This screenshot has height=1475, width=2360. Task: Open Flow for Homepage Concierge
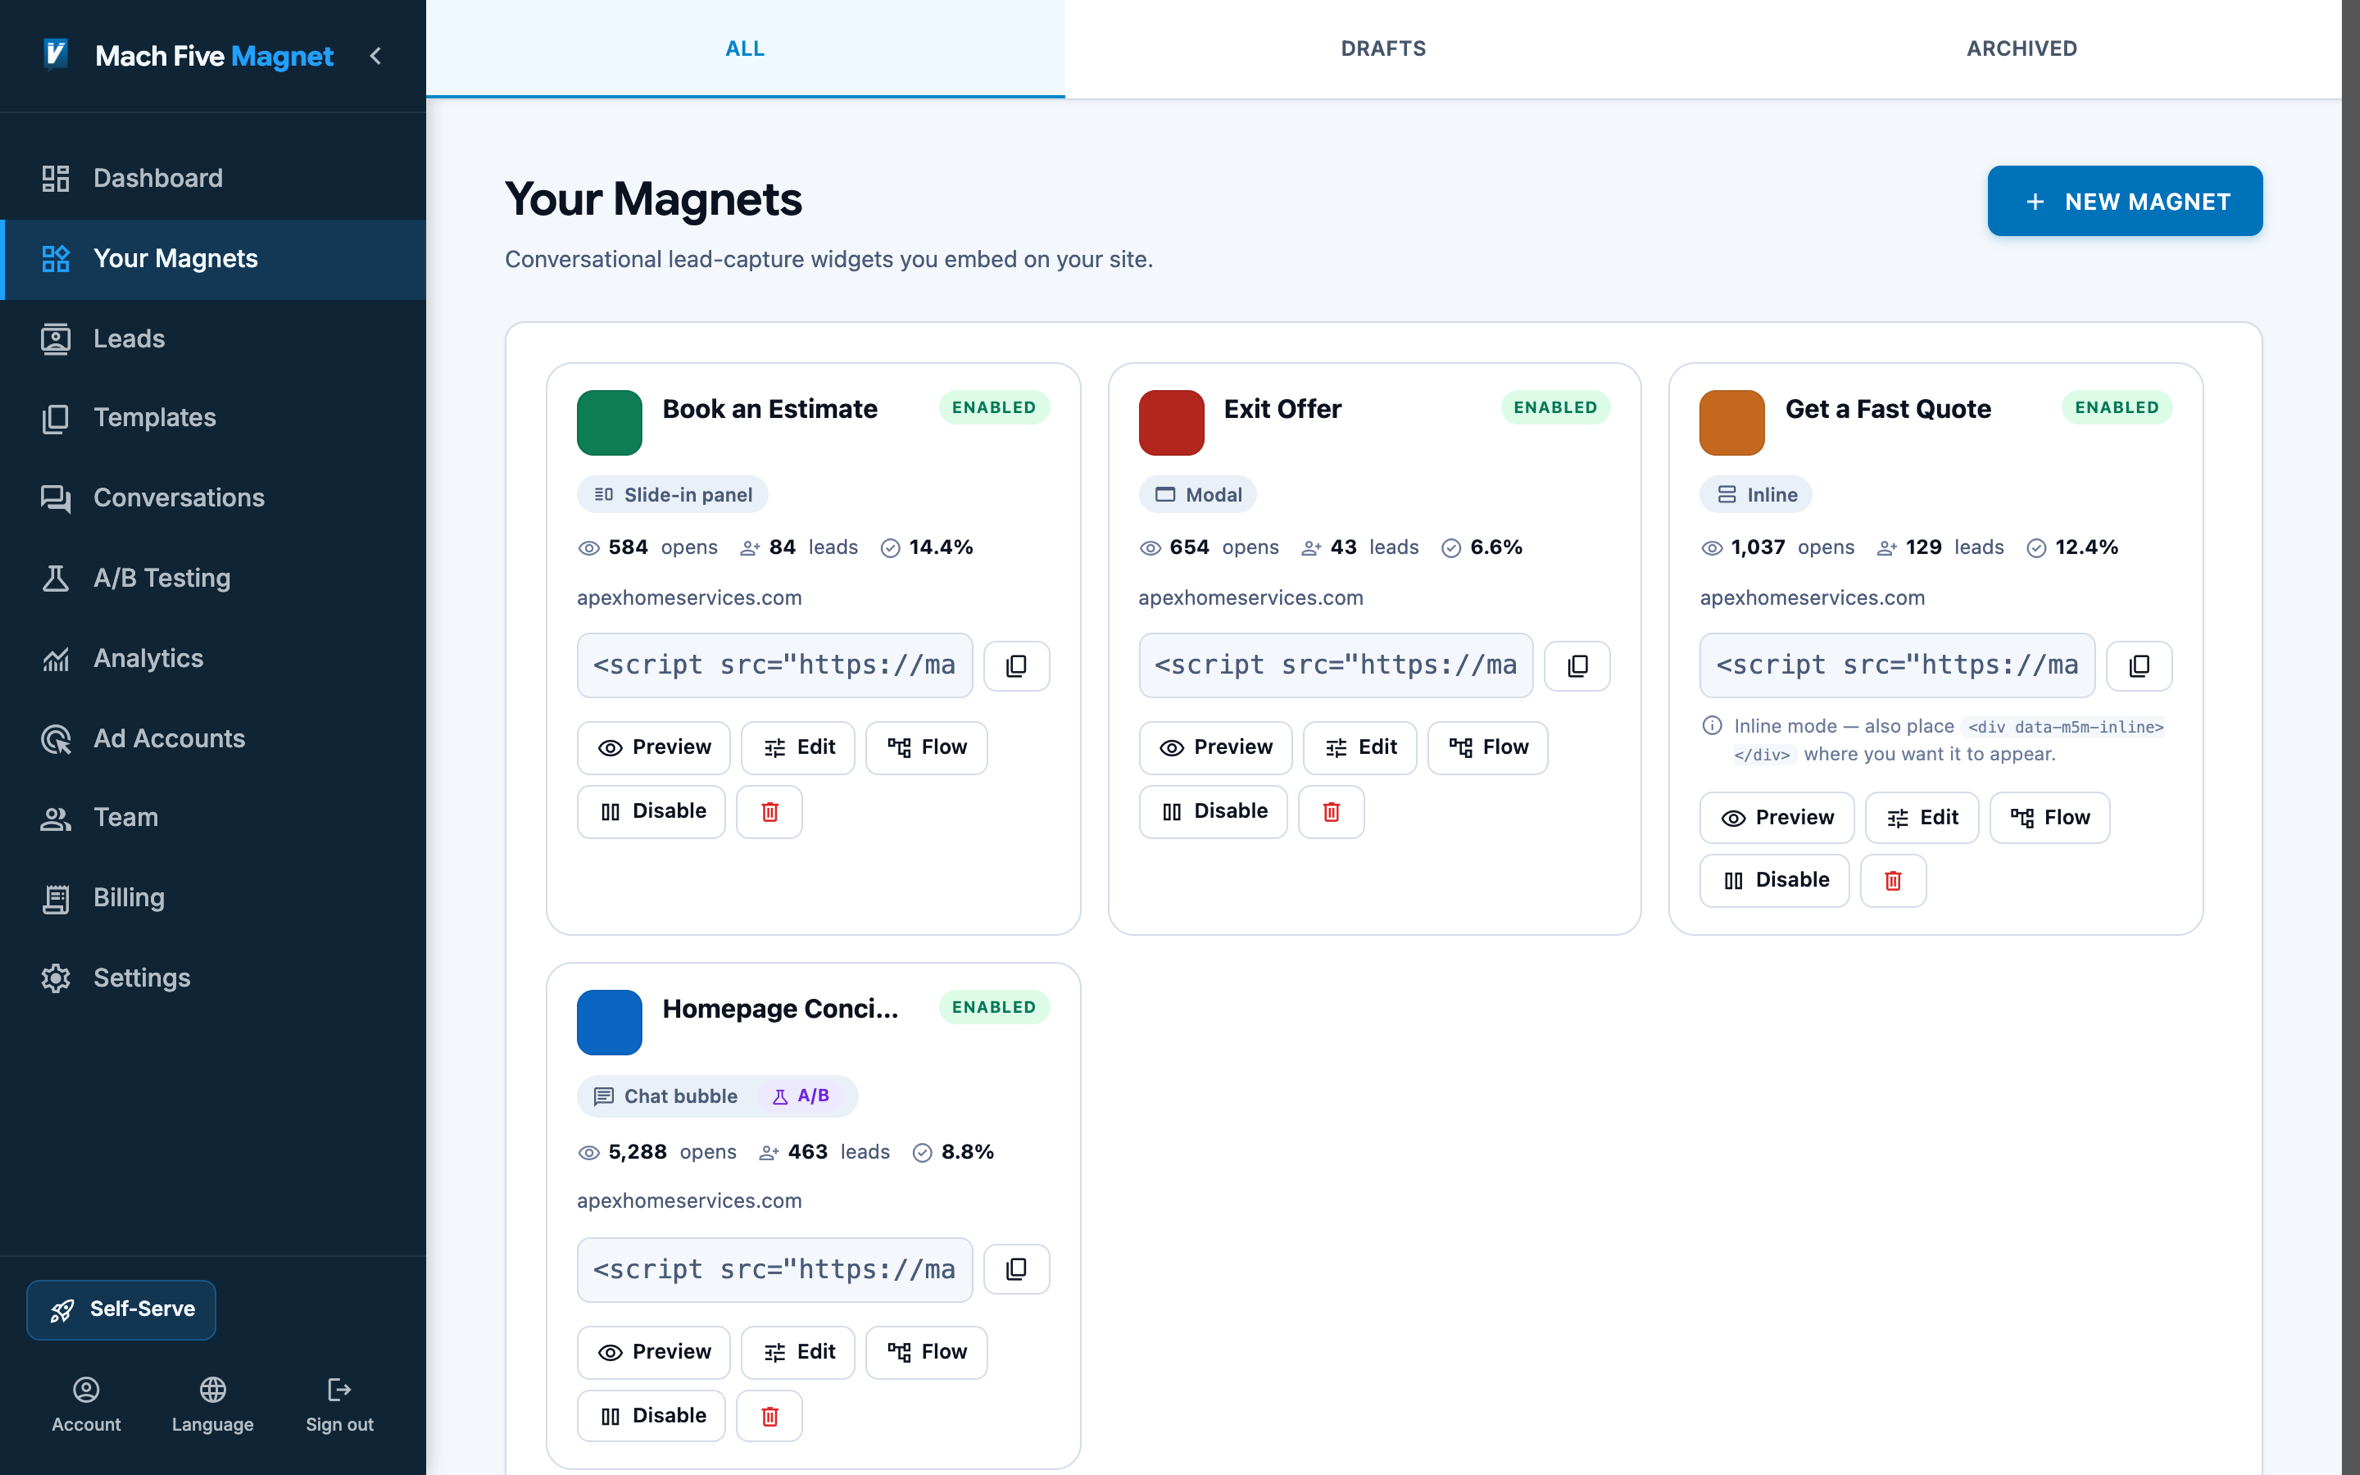[x=926, y=1353]
